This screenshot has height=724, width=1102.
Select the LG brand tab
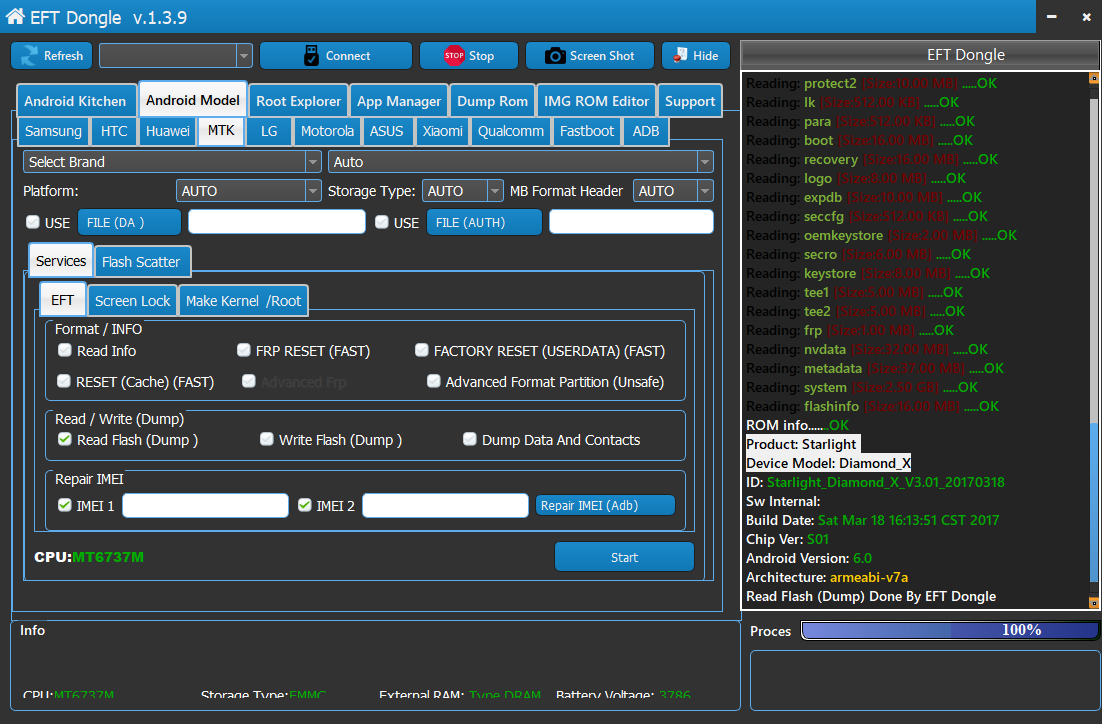pos(269,131)
